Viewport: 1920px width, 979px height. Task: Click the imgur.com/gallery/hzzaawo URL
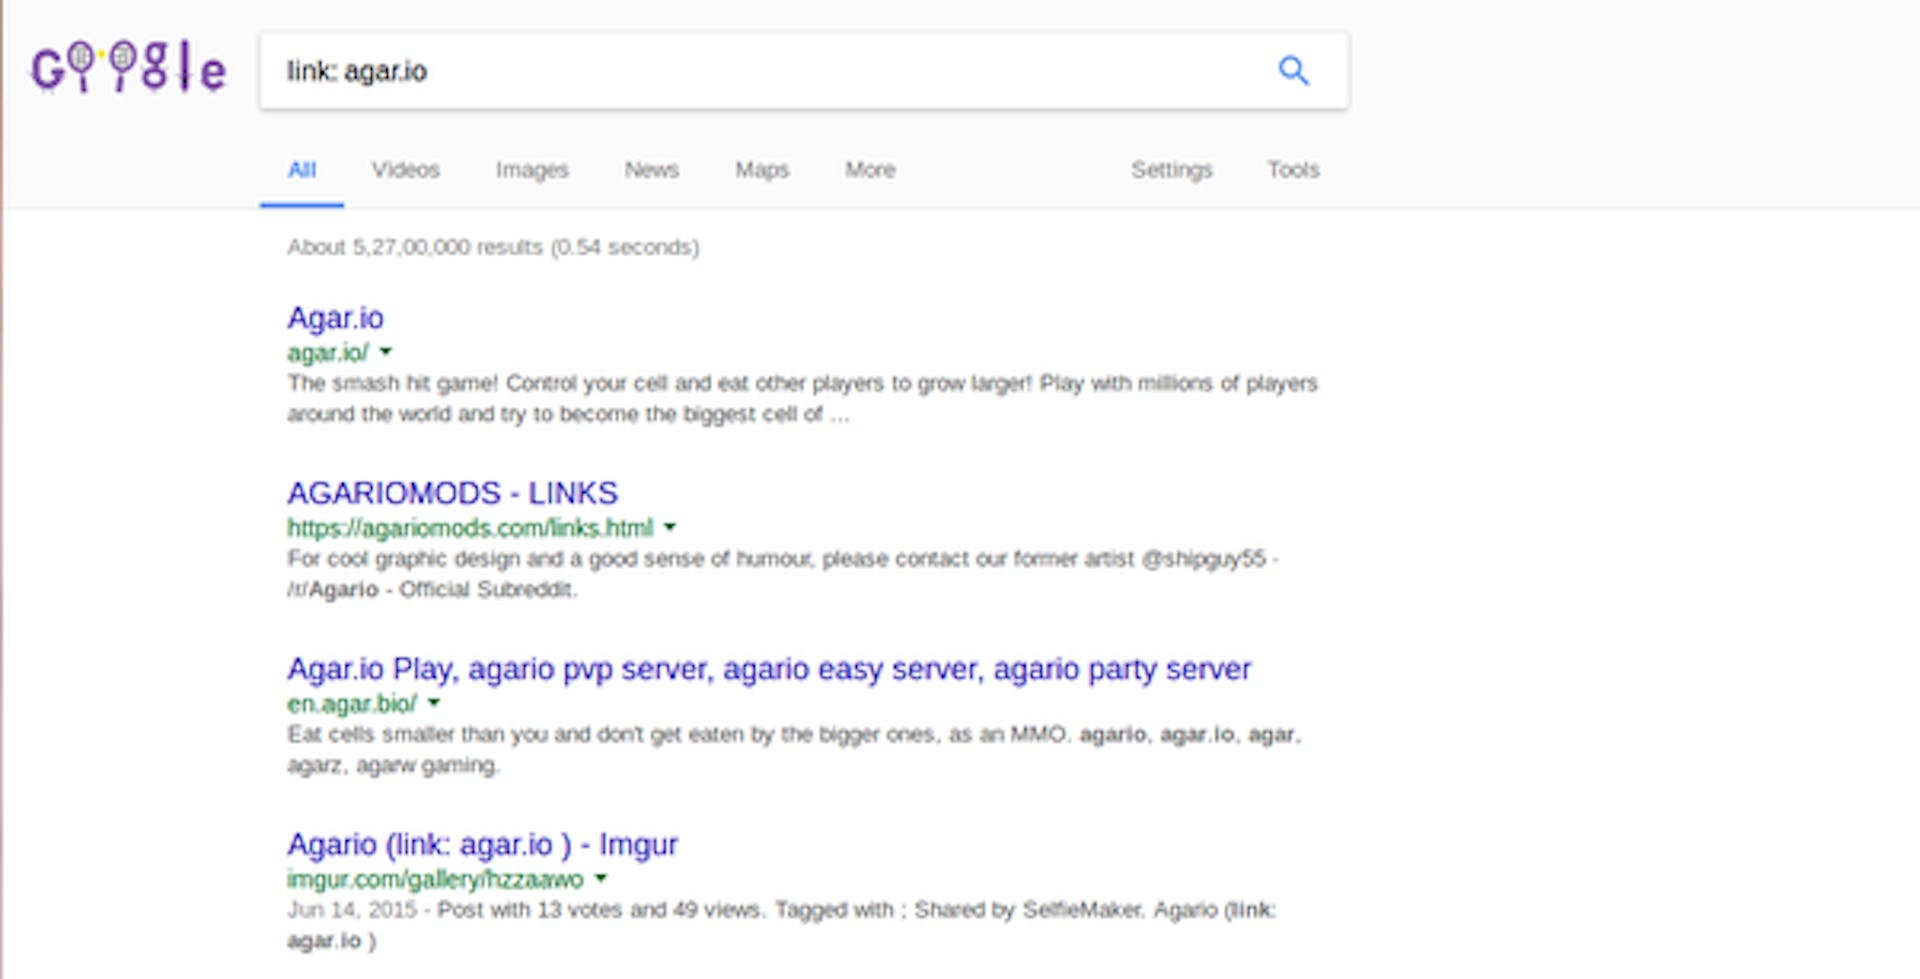(x=435, y=880)
